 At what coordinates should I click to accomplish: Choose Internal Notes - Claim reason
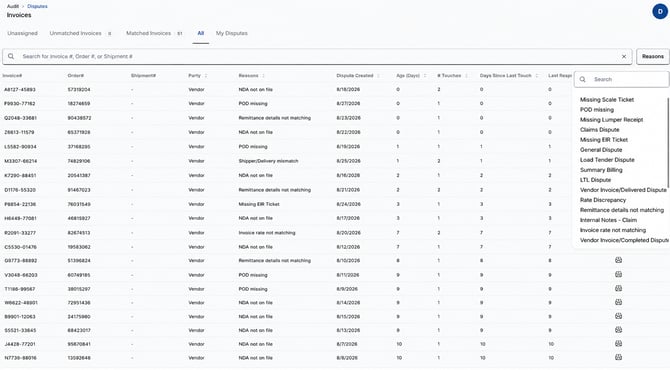click(608, 220)
